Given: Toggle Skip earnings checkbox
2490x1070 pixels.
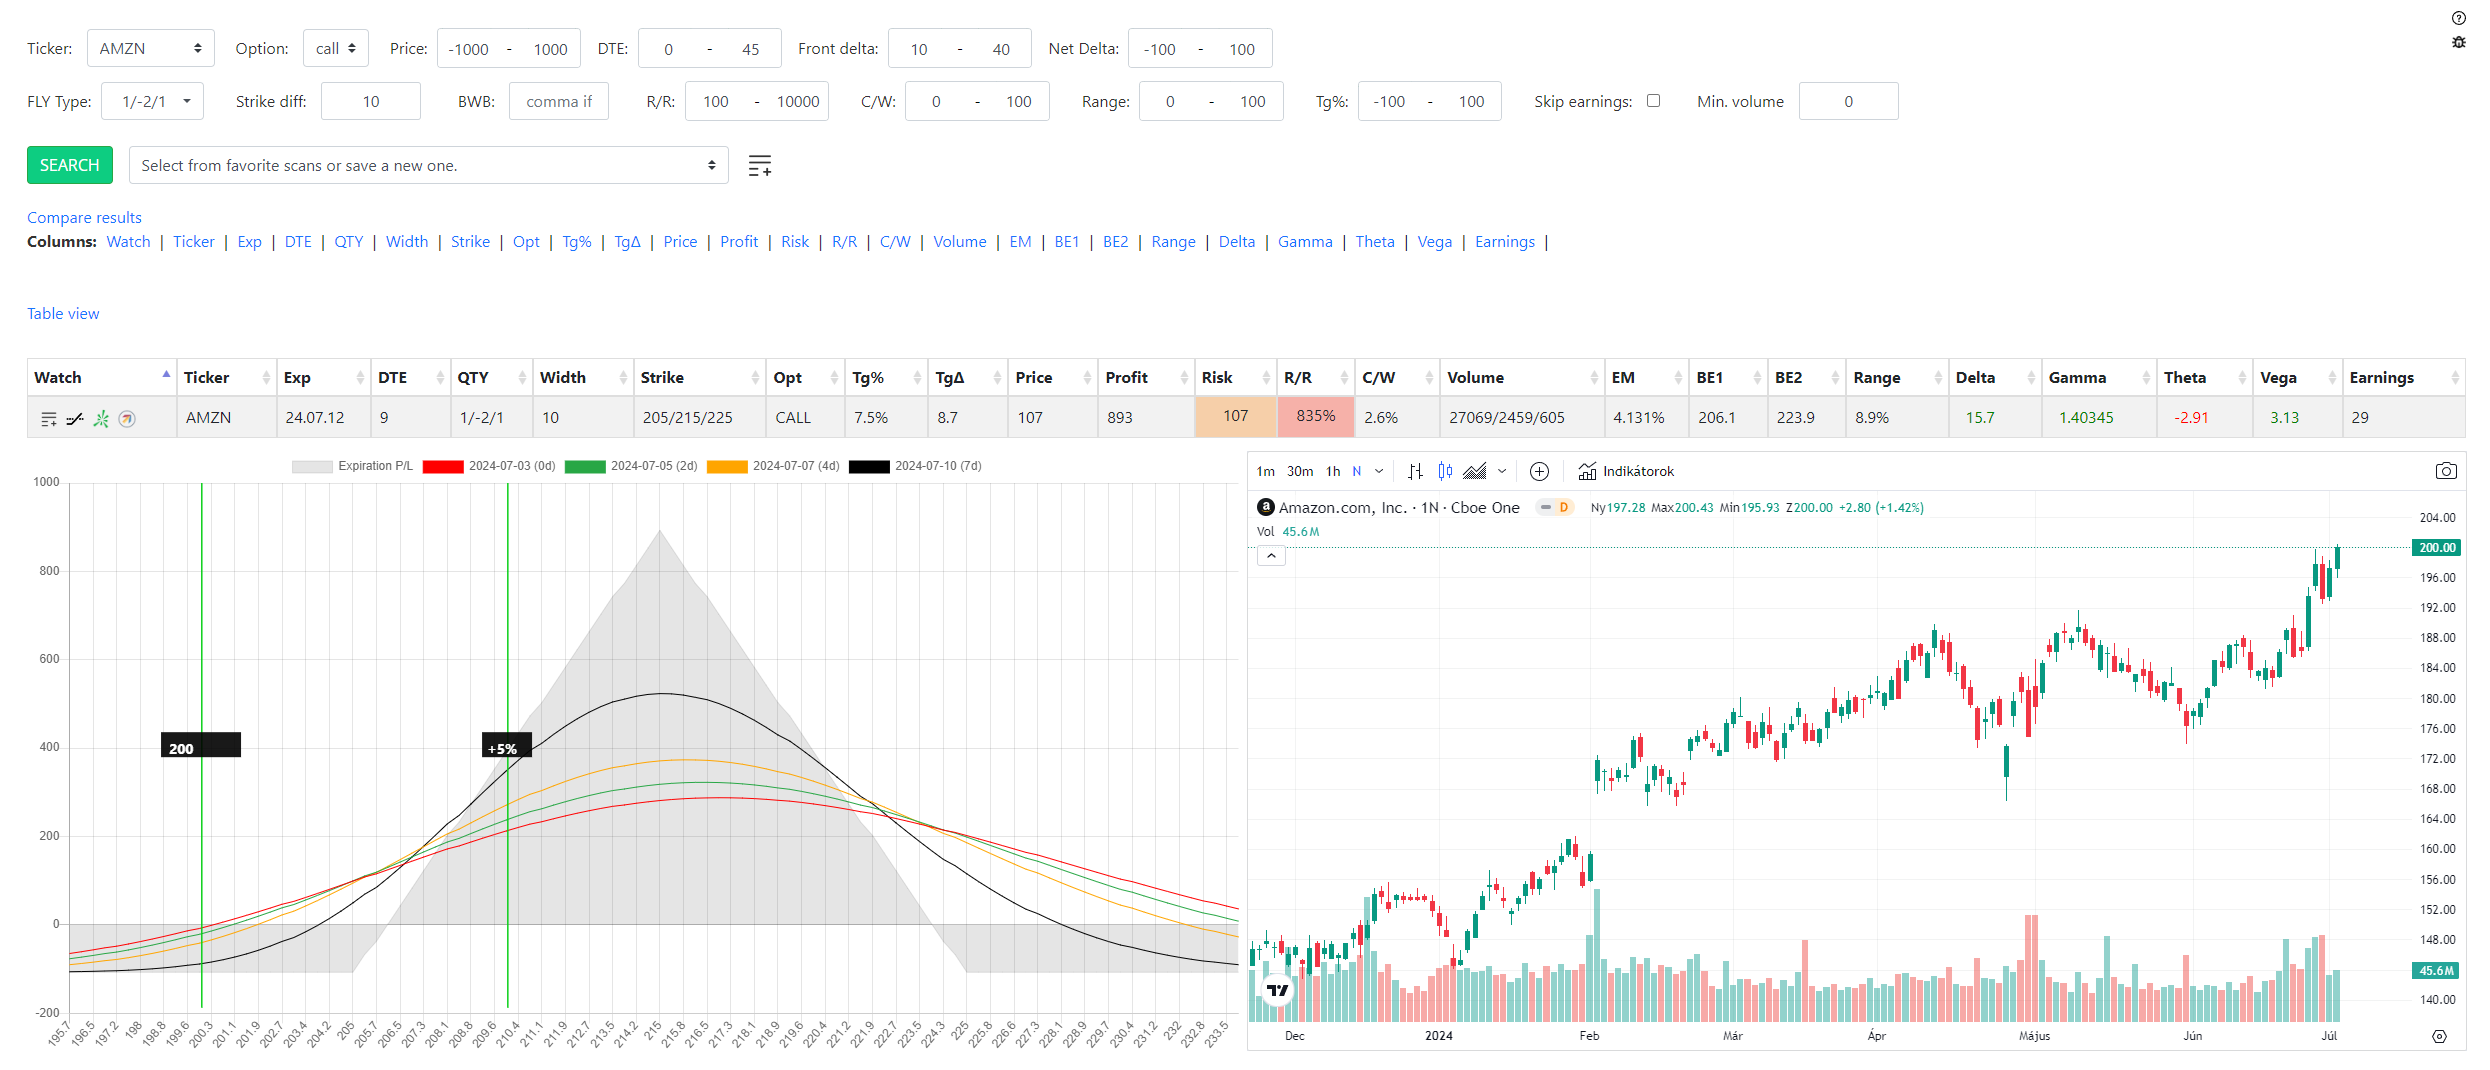Looking at the screenshot, I should (1653, 100).
